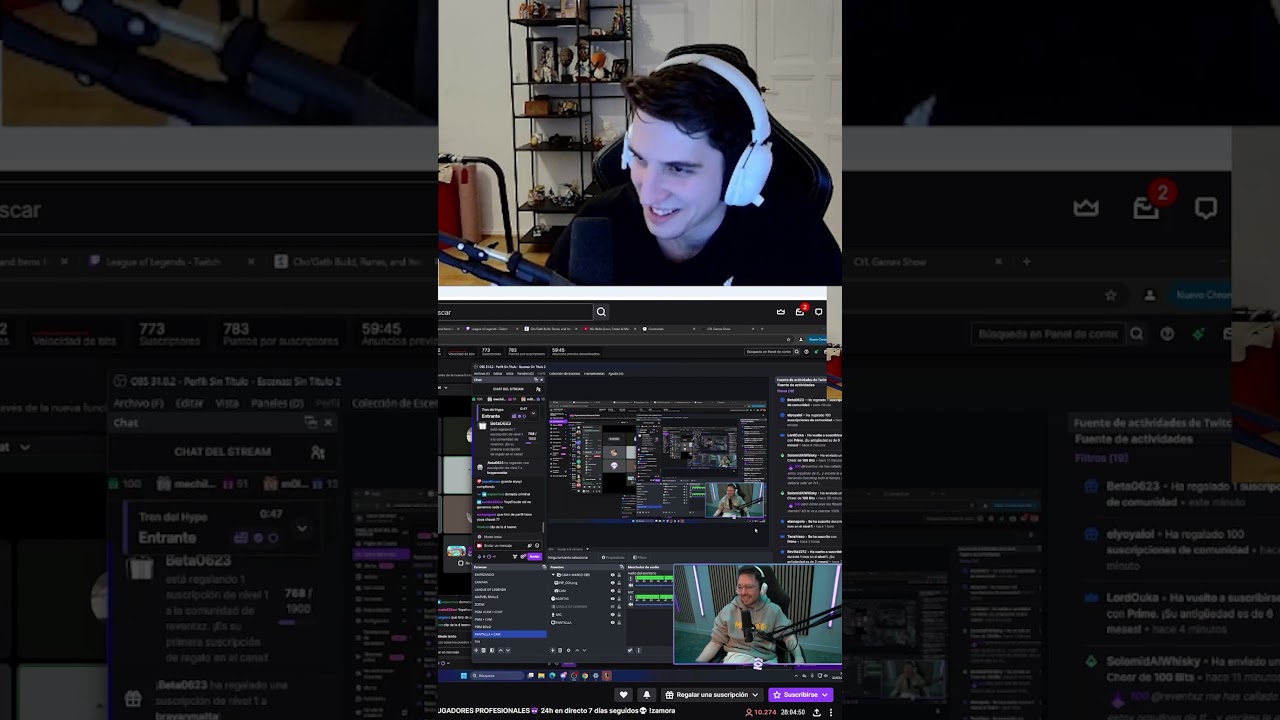Open the notifications inbox with badge

pos(800,311)
